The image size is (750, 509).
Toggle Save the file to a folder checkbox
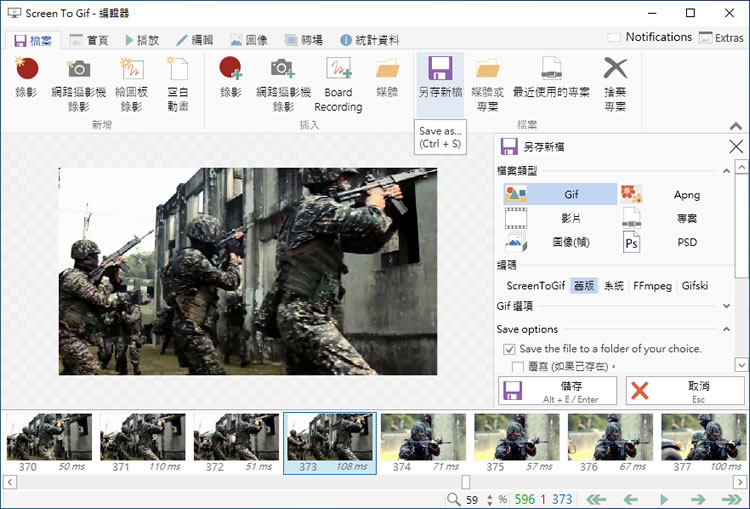pyautogui.click(x=509, y=349)
